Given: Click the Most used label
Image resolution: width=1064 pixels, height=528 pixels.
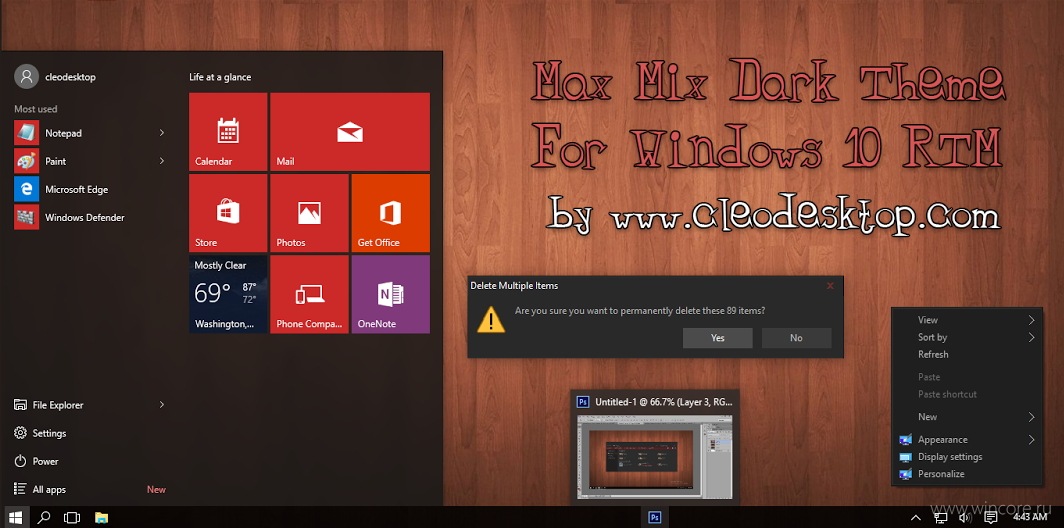Looking at the screenshot, I should pos(35,109).
